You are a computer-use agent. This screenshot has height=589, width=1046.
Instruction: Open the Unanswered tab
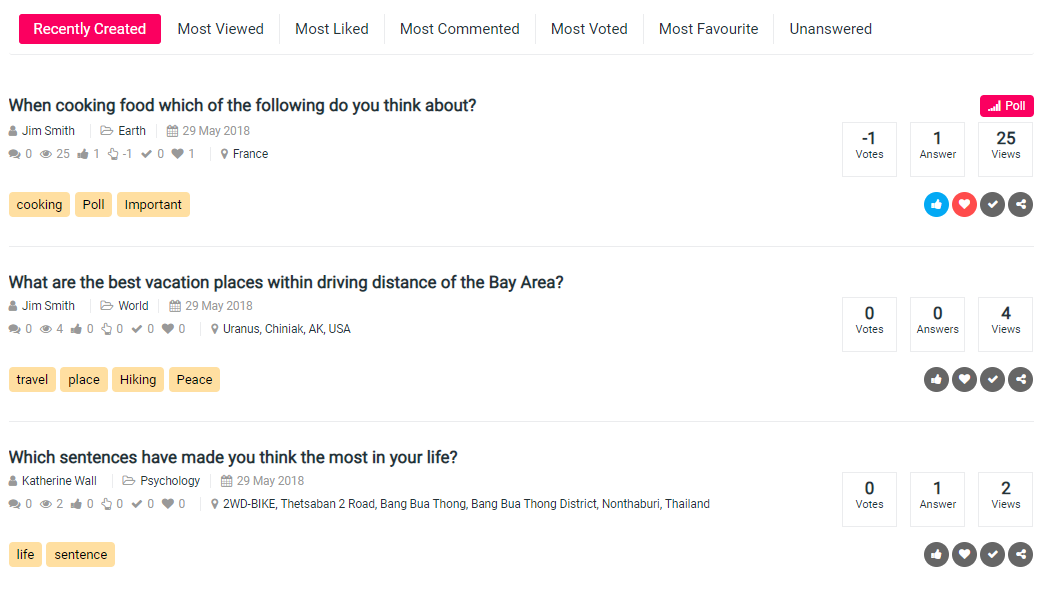tap(830, 29)
